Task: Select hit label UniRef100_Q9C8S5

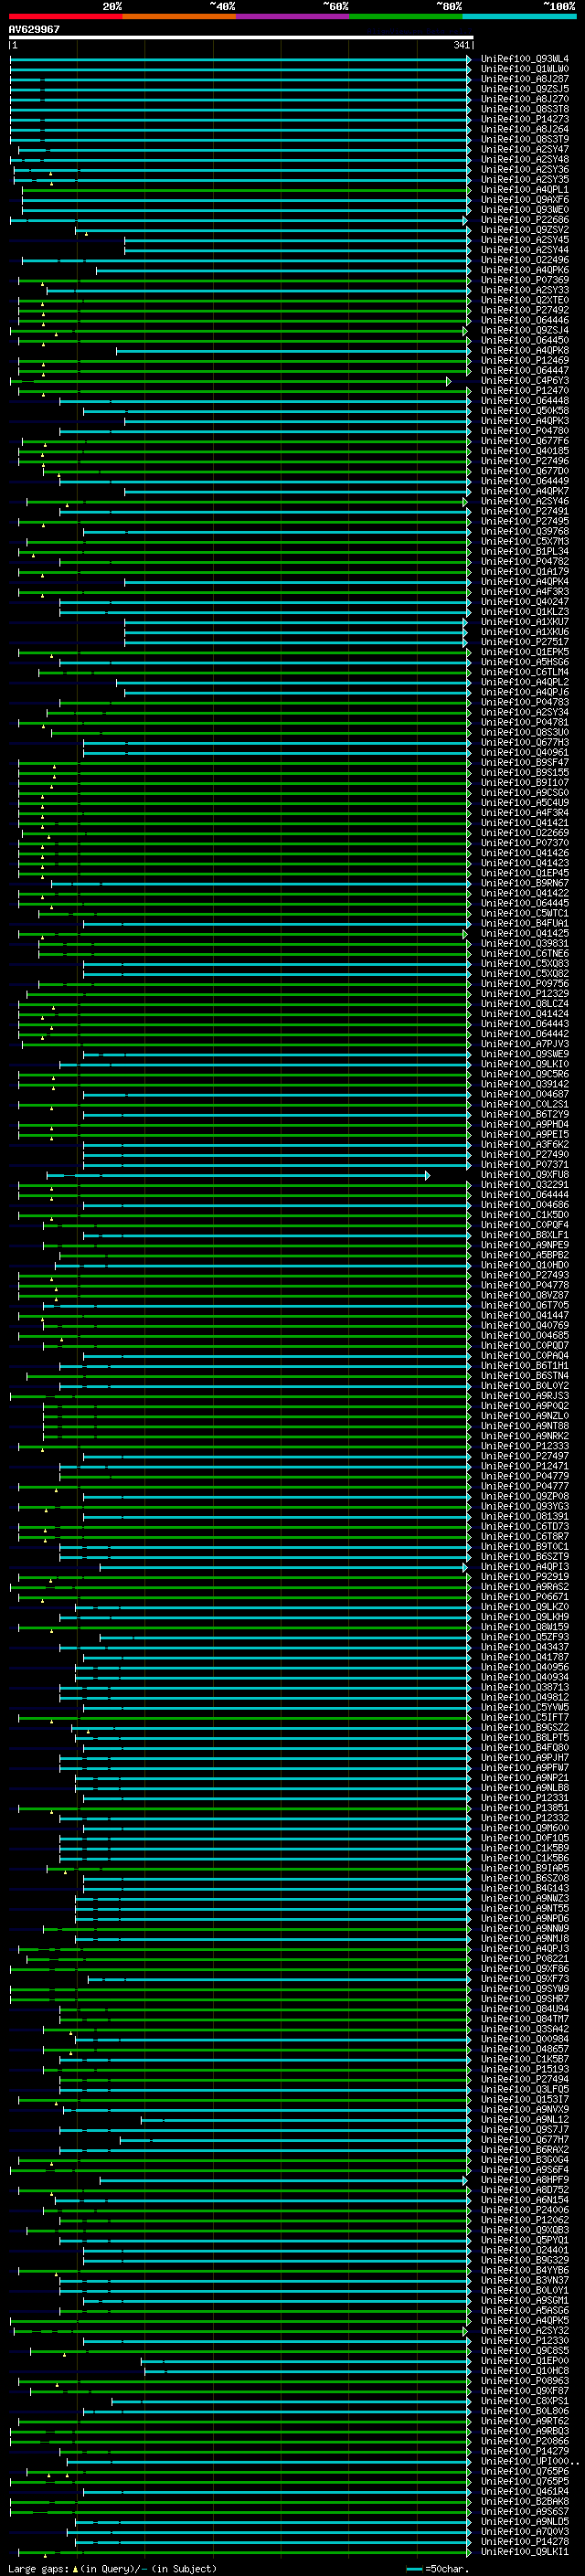Action: pos(525,2350)
